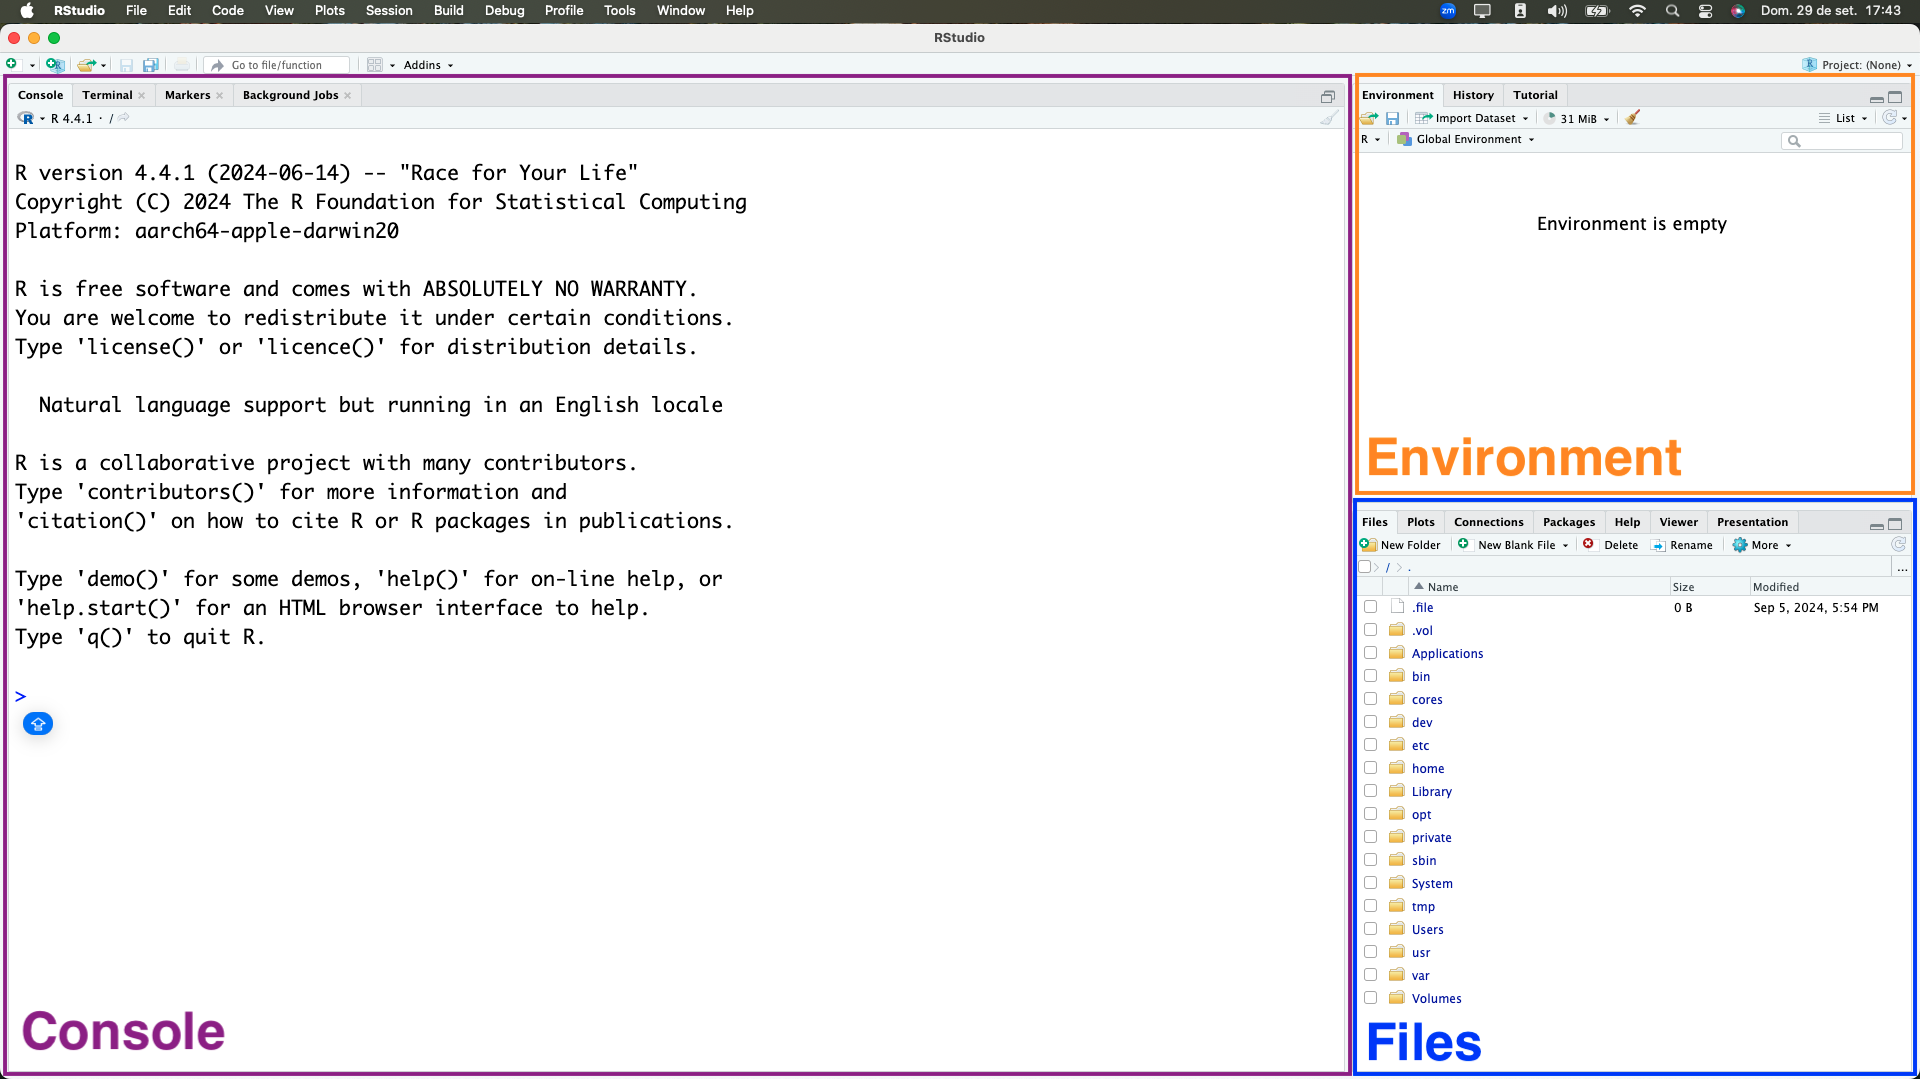
Task: Open the New Blank File dropdown
Action: click(x=1513, y=545)
